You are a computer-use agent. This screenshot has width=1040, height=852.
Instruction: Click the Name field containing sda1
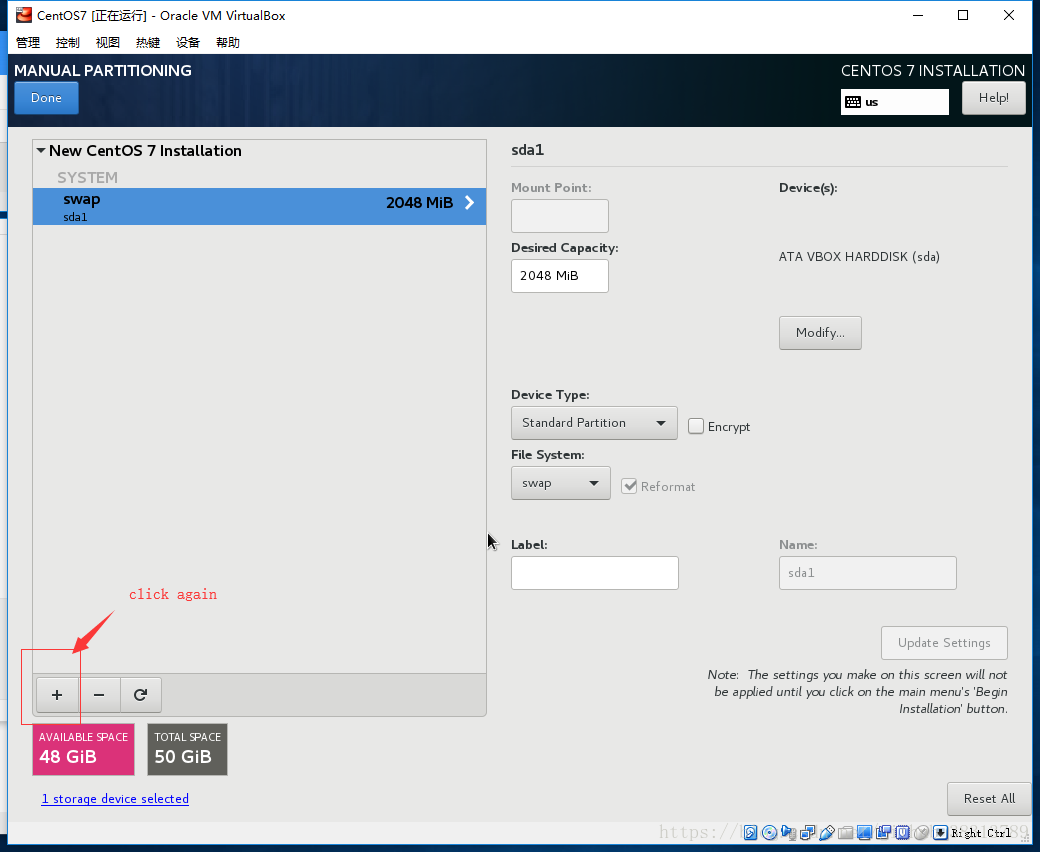click(868, 573)
